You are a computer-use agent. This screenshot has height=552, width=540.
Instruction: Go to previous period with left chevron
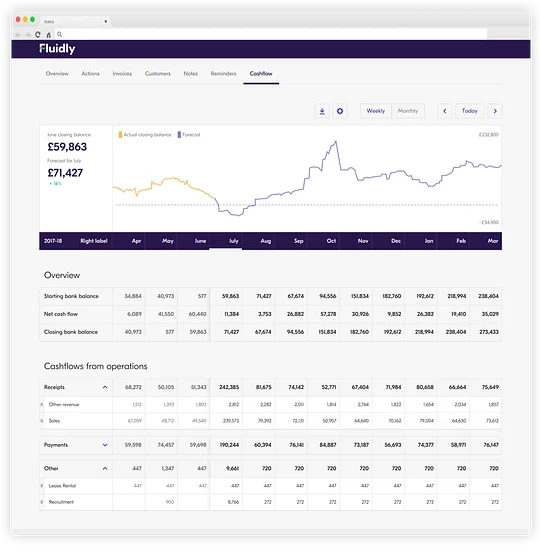pyautogui.click(x=445, y=111)
